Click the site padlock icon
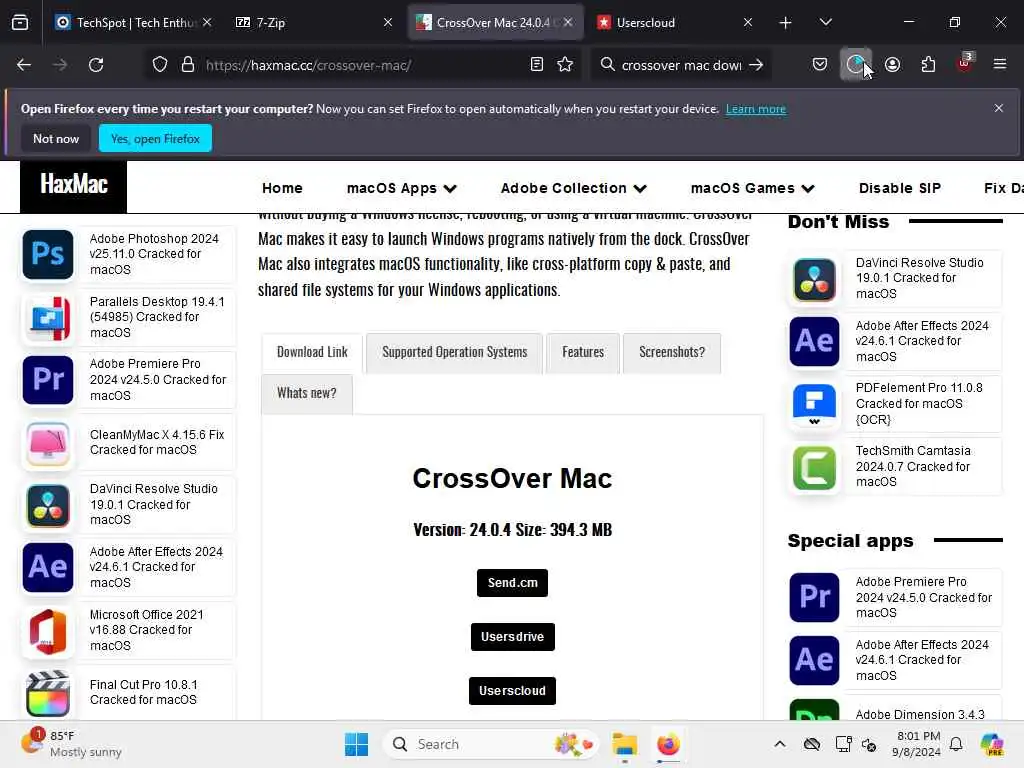1024x768 pixels. (x=188, y=65)
